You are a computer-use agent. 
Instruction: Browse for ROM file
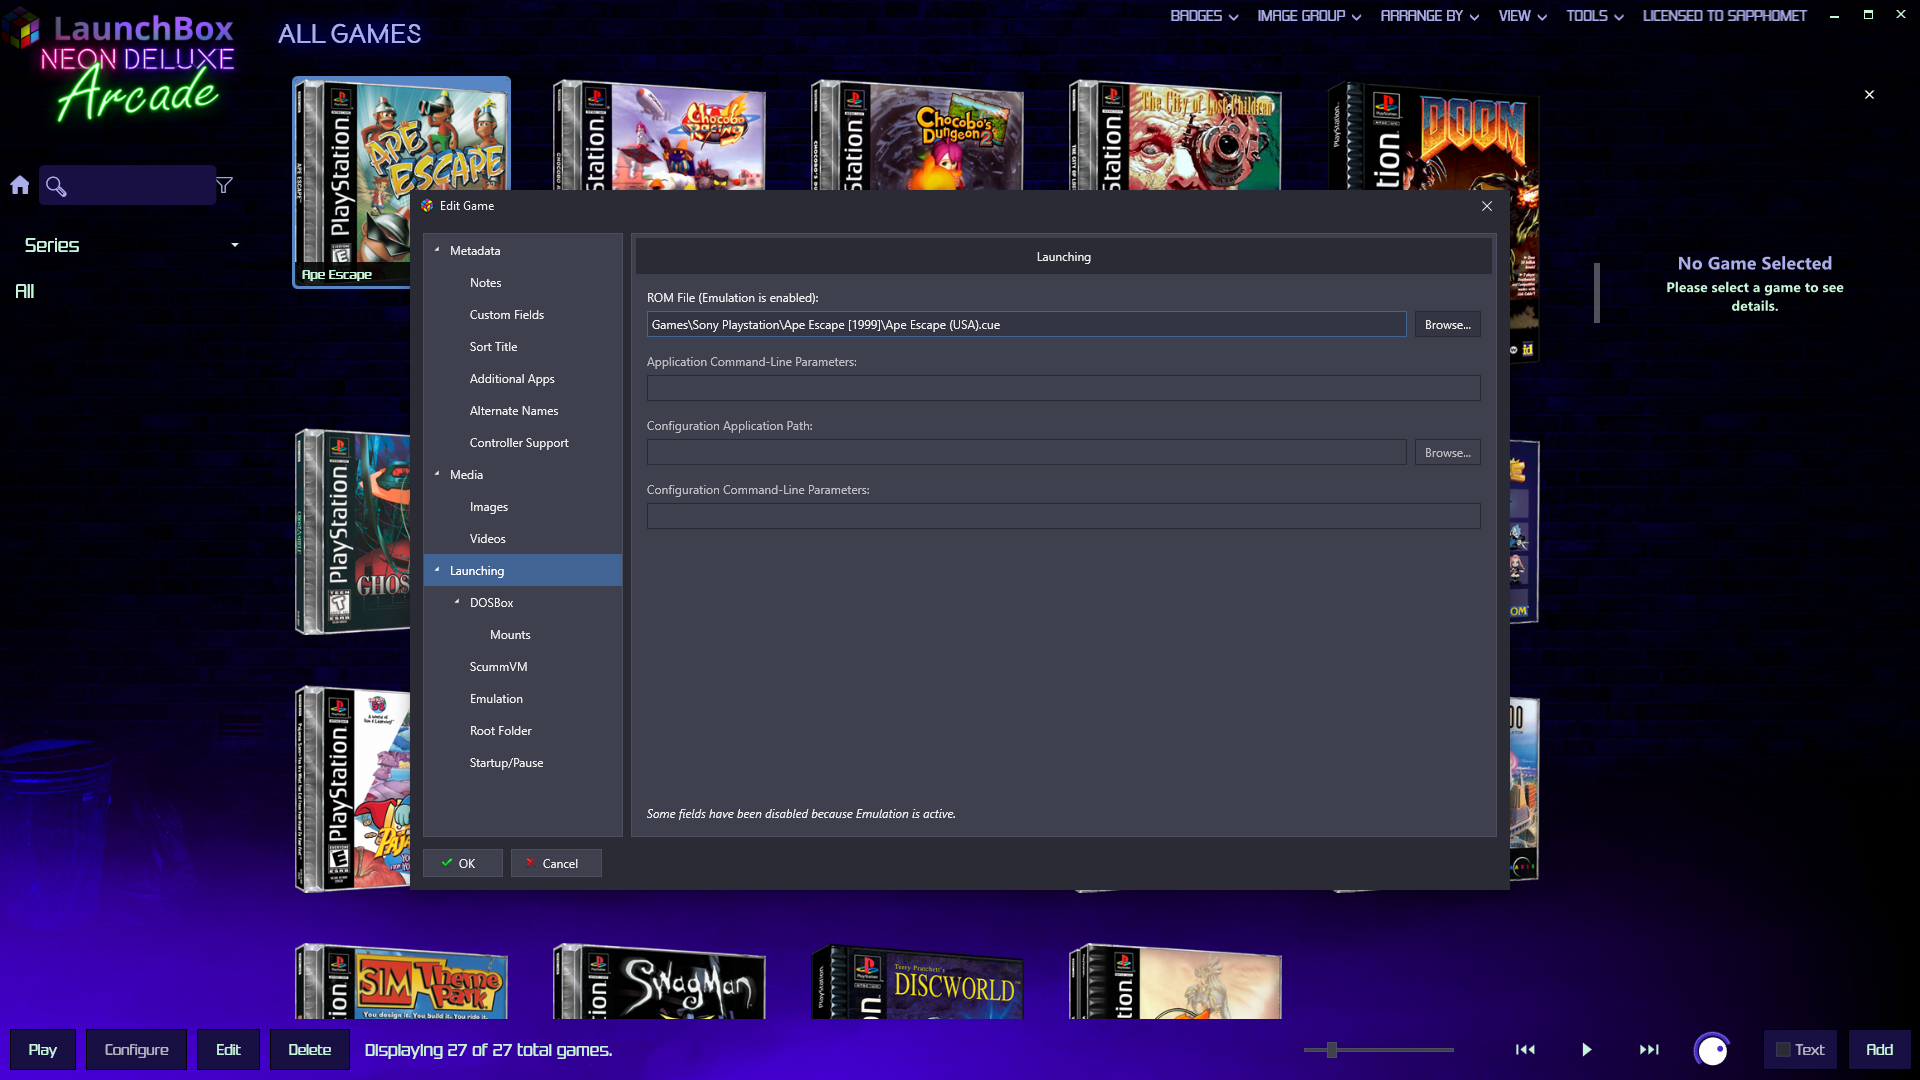(1447, 324)
